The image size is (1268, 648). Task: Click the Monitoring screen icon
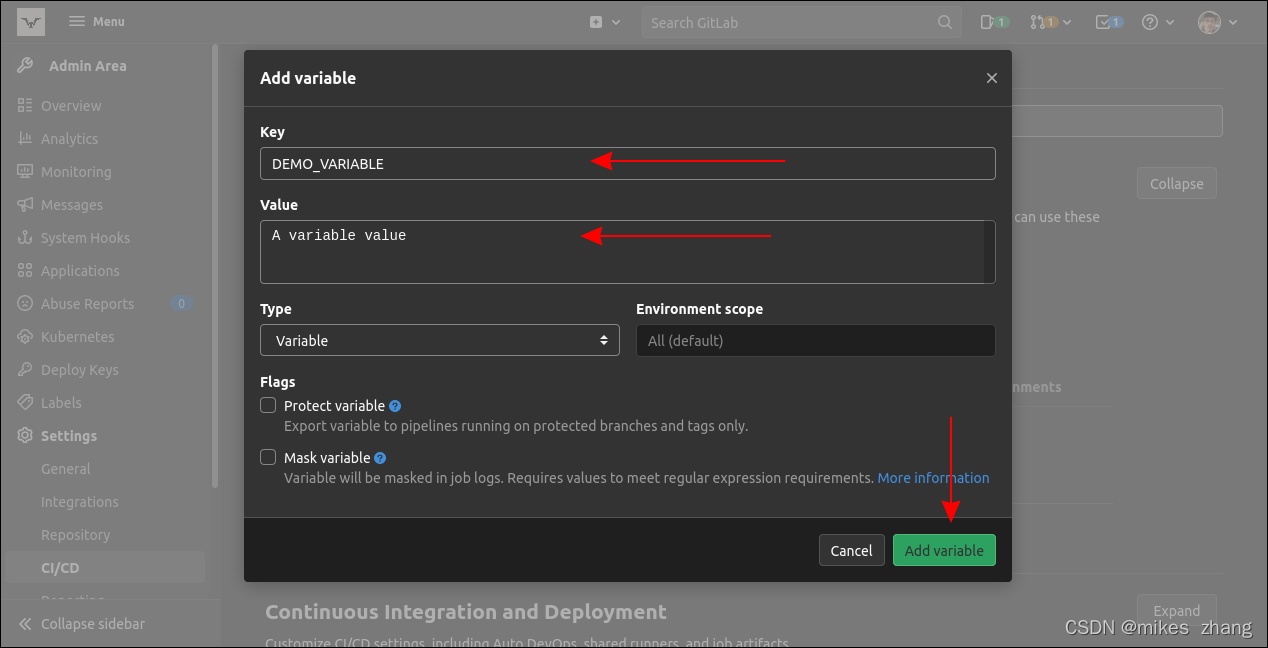(25, 172)
